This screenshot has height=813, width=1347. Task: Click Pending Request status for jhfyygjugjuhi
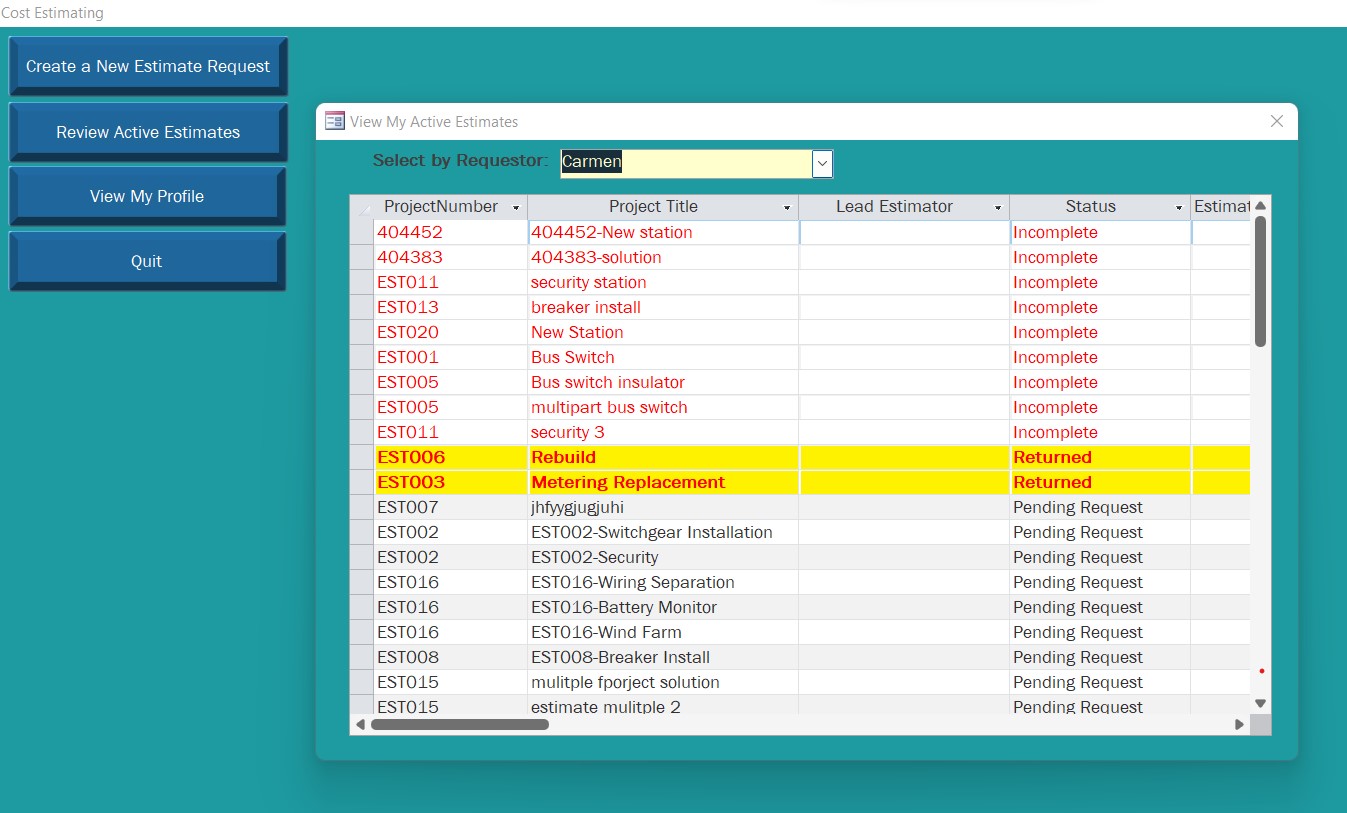coord(1078,507)
